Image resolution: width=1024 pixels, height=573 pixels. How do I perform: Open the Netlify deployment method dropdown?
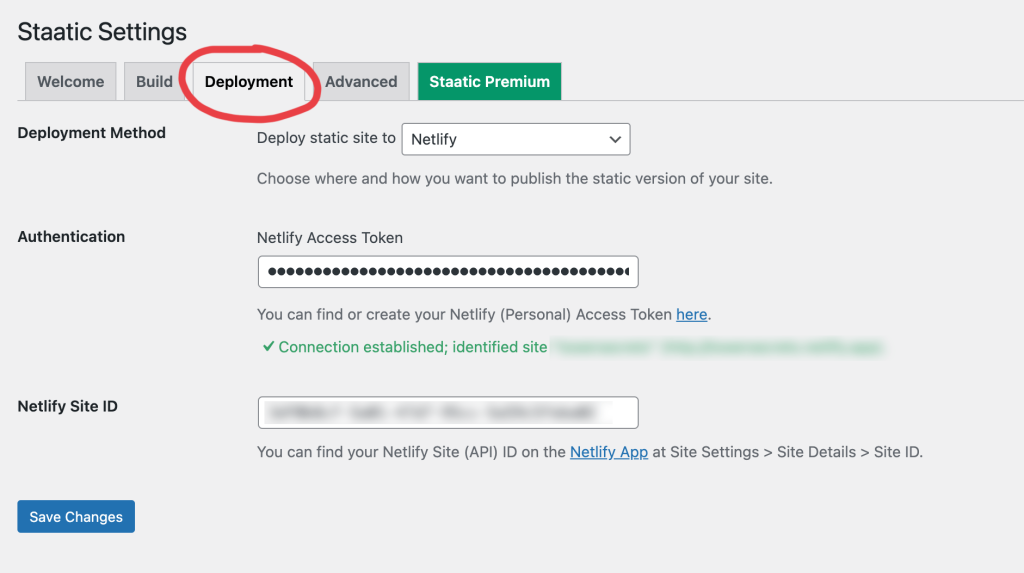(515, 140)
